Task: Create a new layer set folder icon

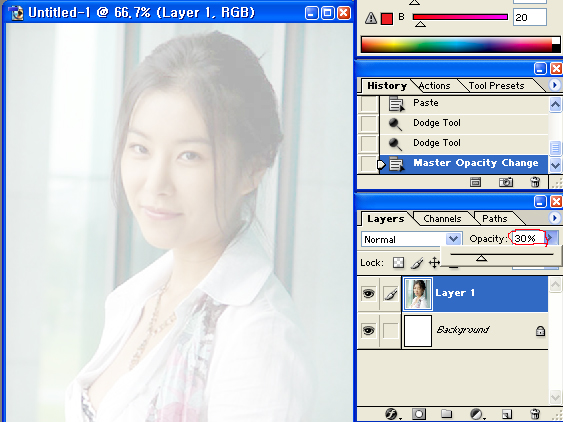Action: tap(446, 414)
